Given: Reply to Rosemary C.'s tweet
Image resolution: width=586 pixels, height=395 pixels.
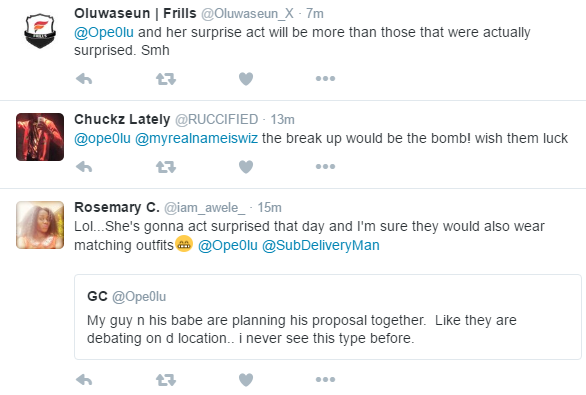Looking at the screenshot, I should [x=84, y=380].
